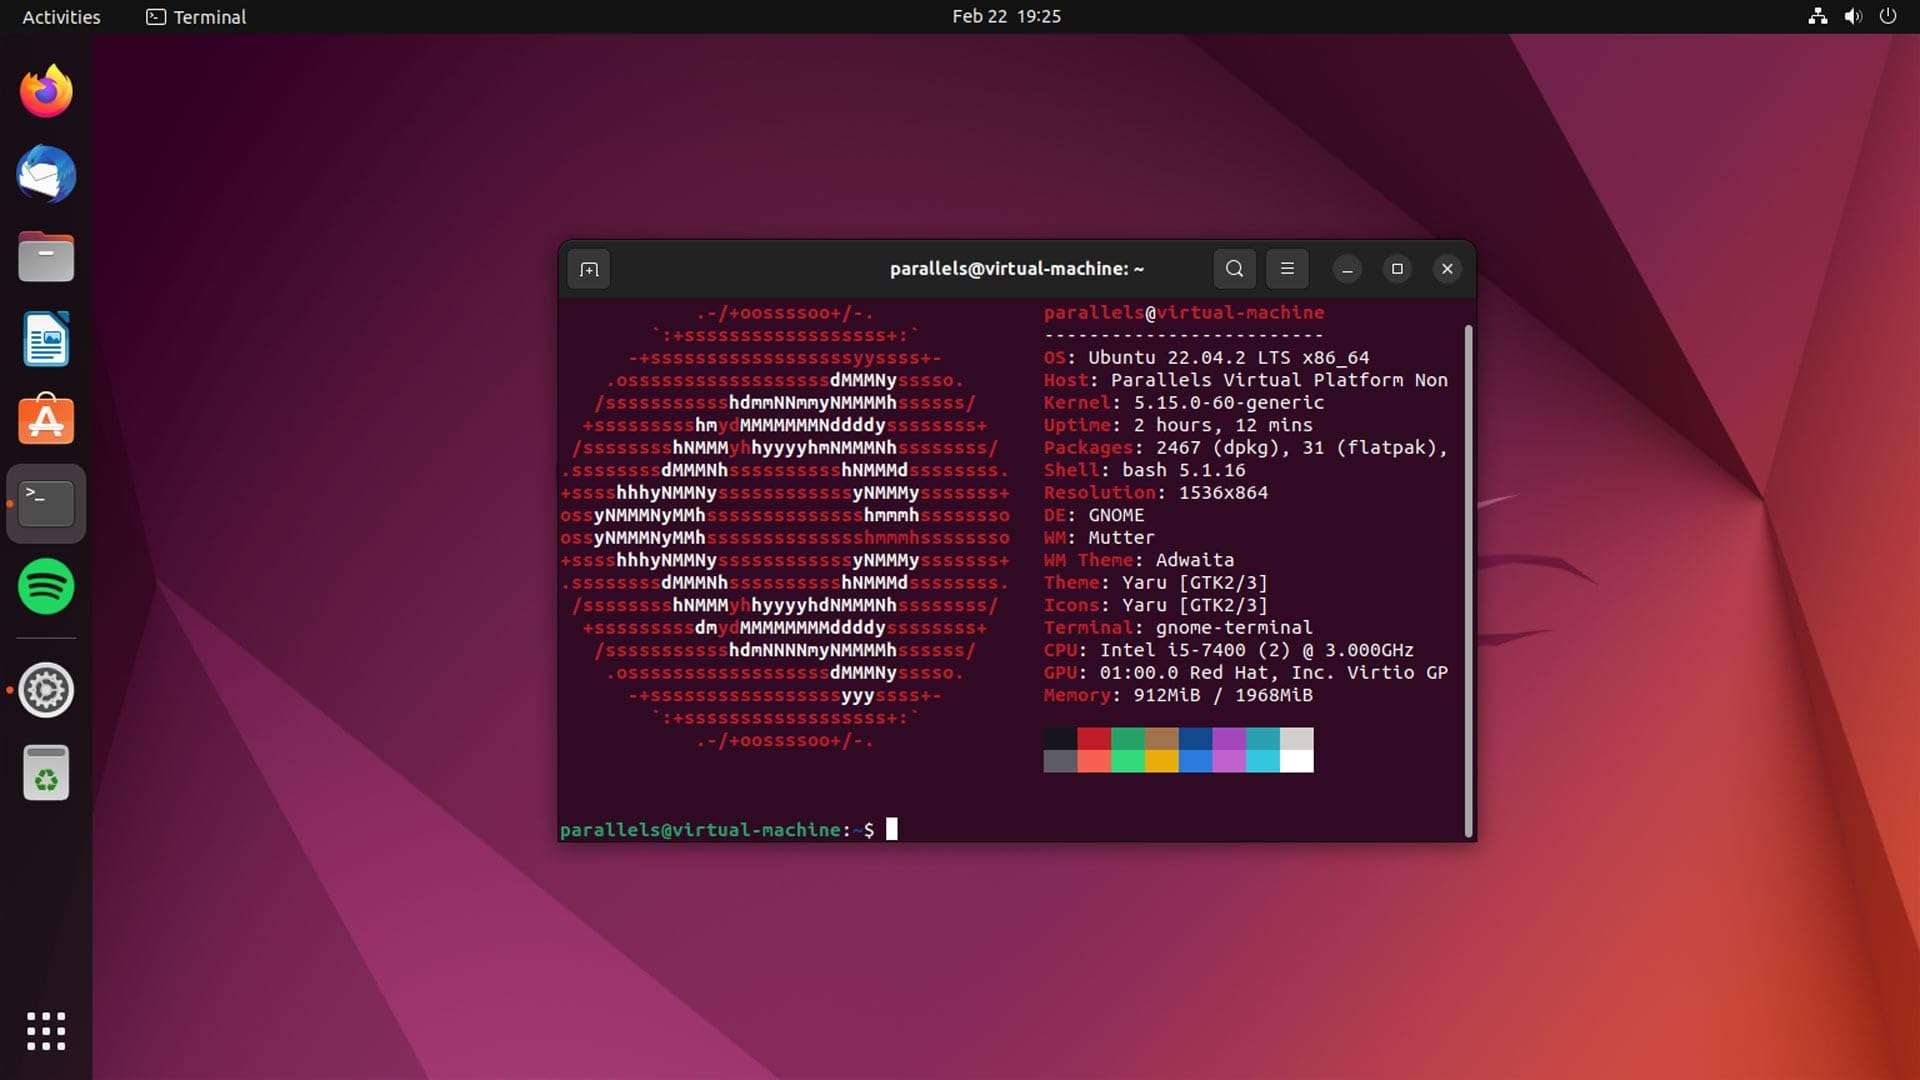Open the Trash in the dock
The image size is (1920, 1080).
pos(45,771)
